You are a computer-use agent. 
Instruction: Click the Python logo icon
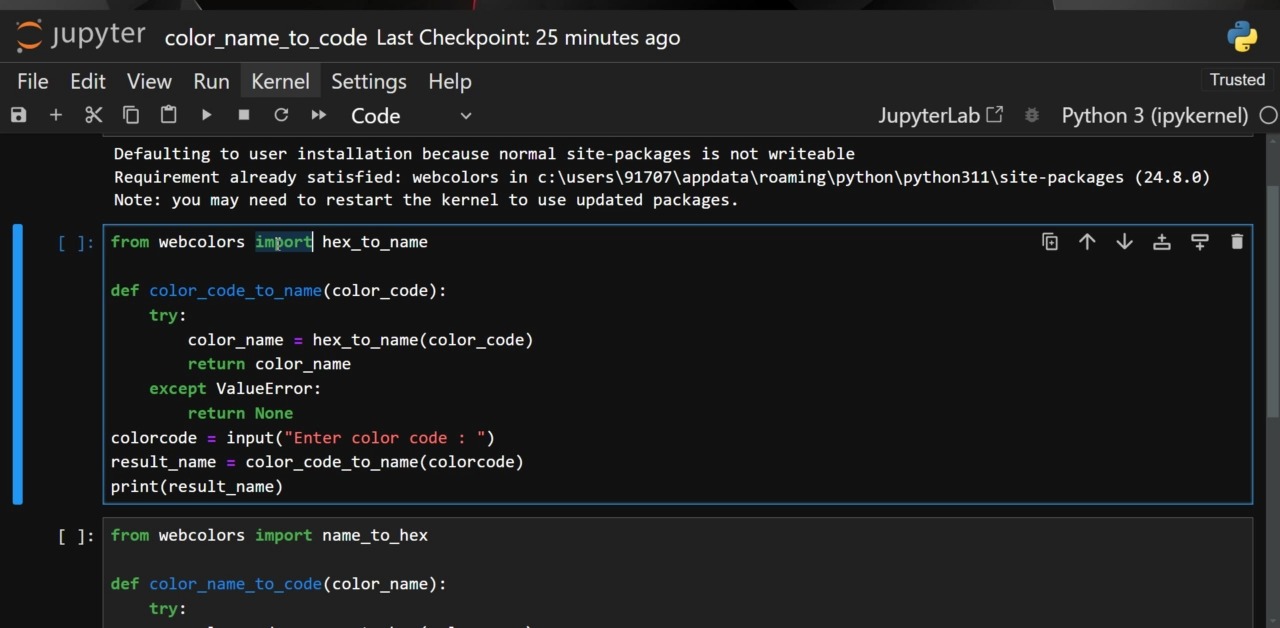tap(1242, 37)
